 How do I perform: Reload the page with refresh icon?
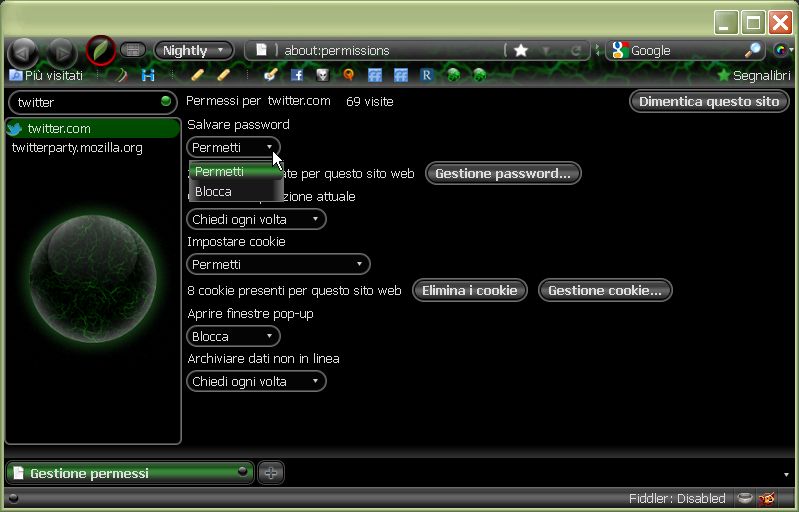(x=576, y=50)
